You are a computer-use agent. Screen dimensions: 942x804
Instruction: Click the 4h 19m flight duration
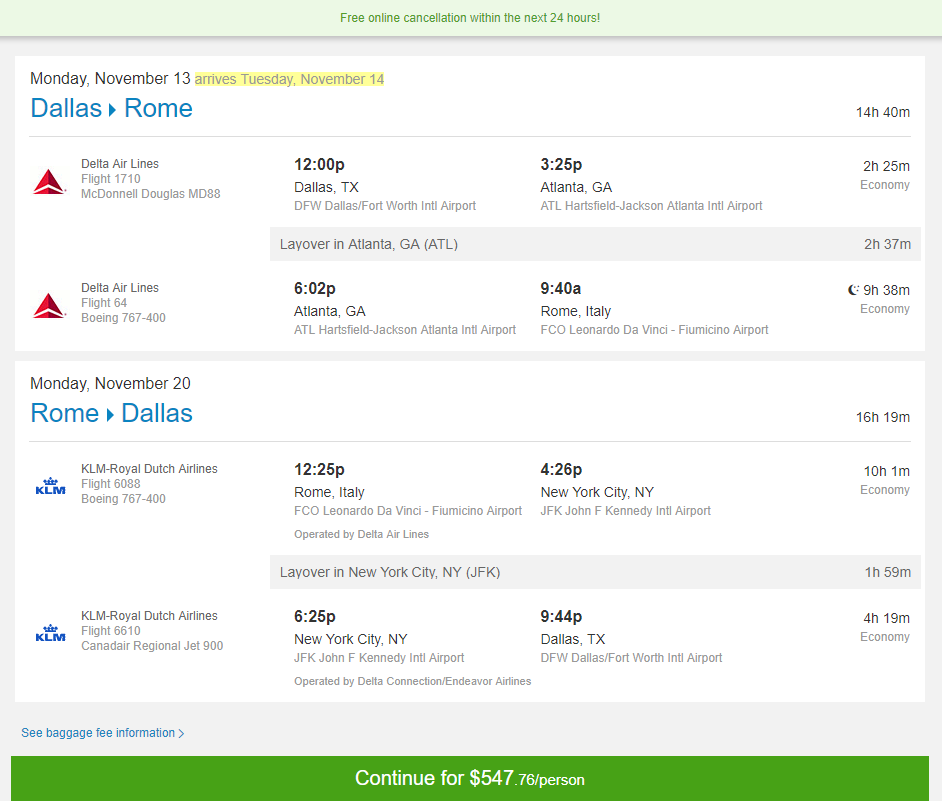pyautogui.click(x=886, y=619)
